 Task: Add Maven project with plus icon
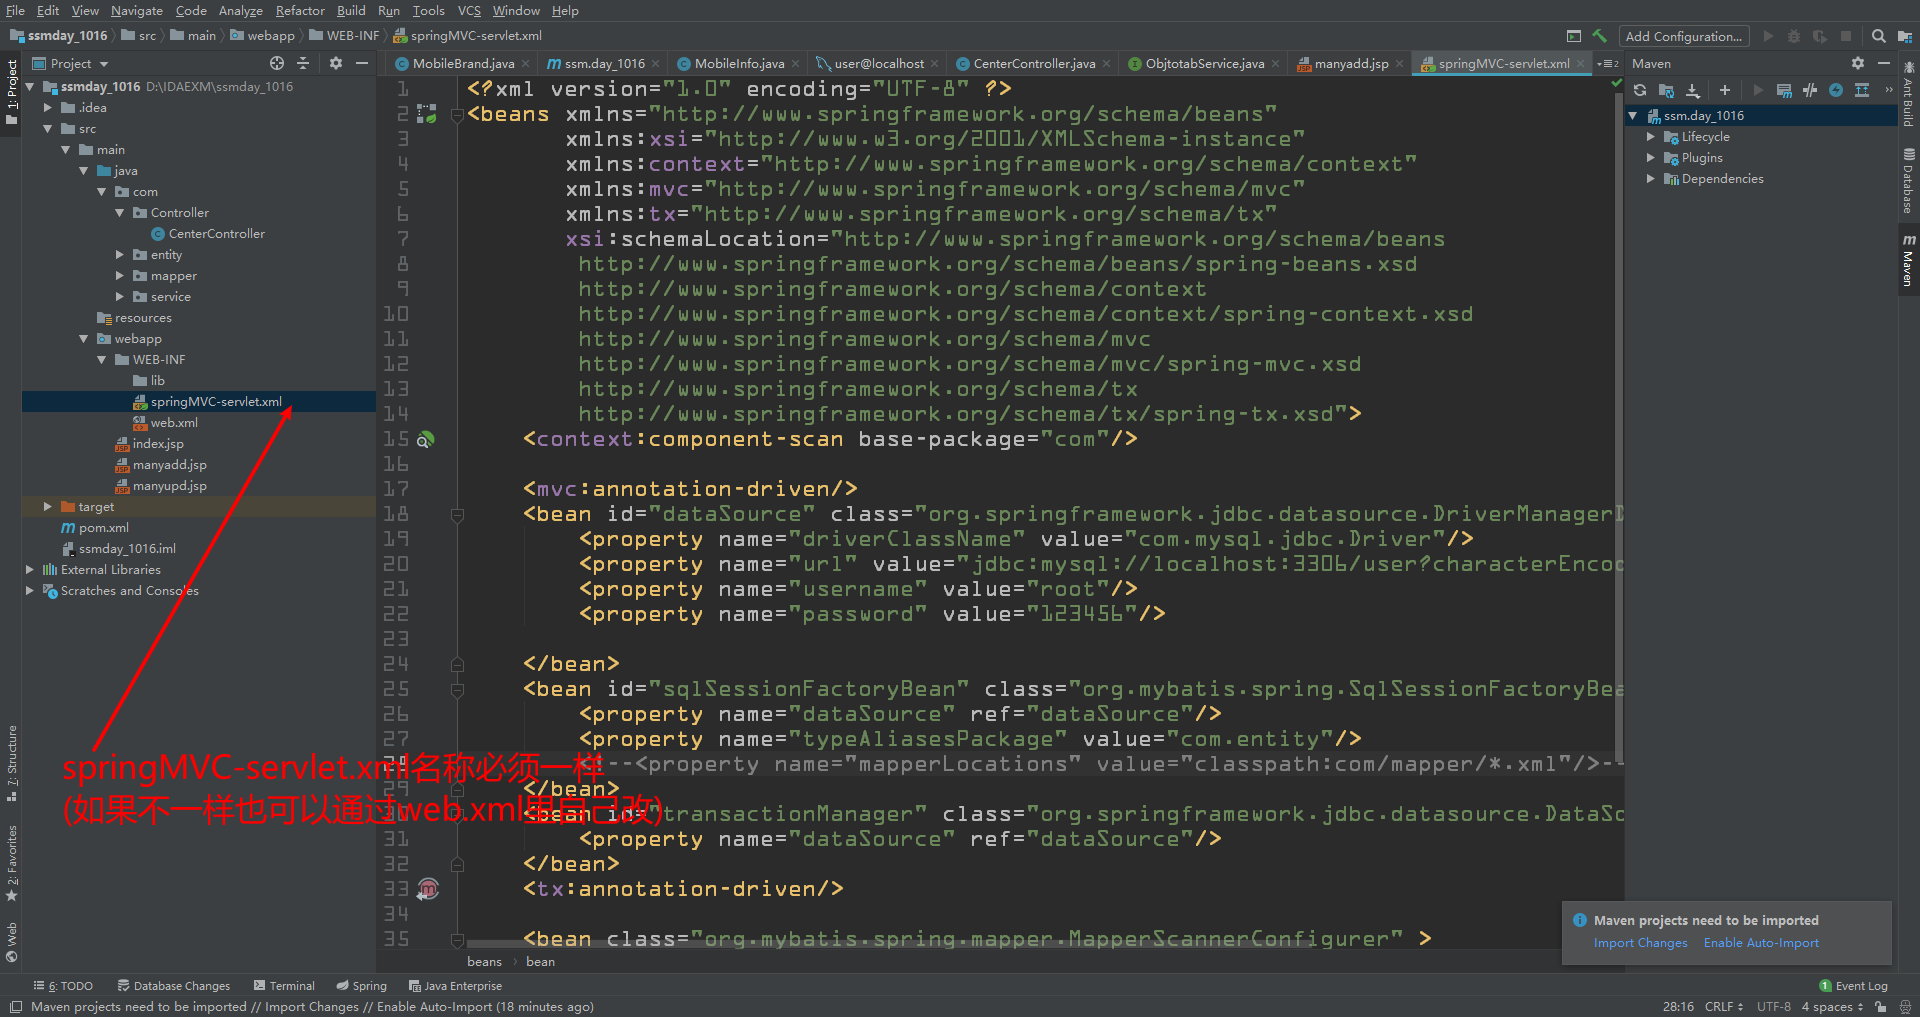pyautogui.click(x=1724, y=90)
